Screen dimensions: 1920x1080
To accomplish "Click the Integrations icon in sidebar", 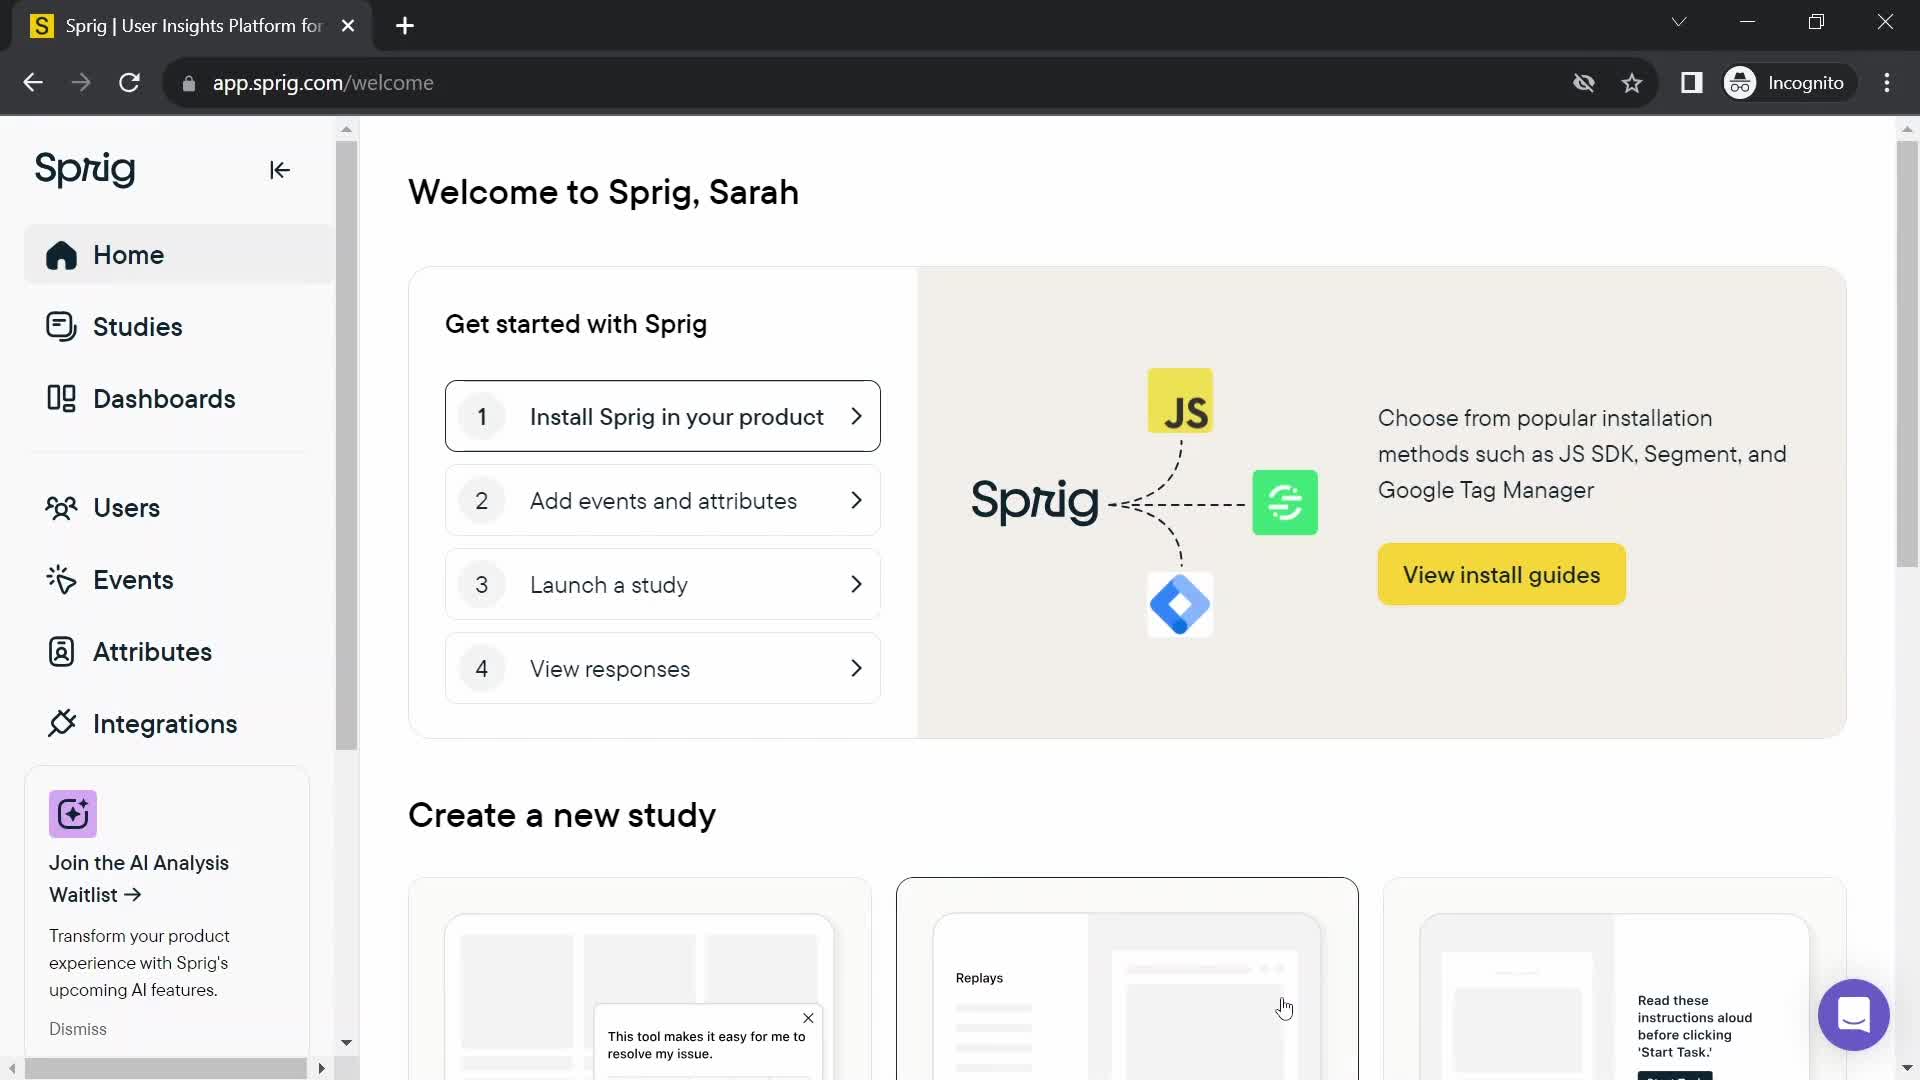I will [59, 724].
